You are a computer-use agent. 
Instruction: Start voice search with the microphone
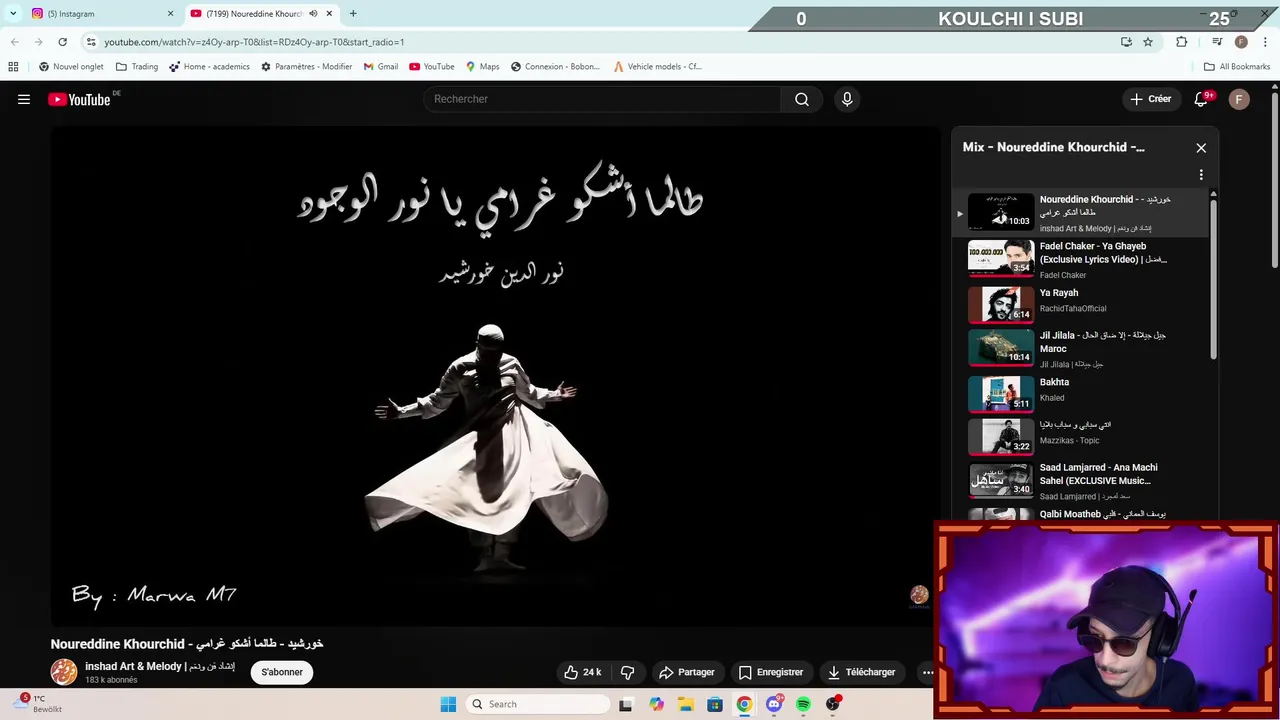(x=847, y=99)
